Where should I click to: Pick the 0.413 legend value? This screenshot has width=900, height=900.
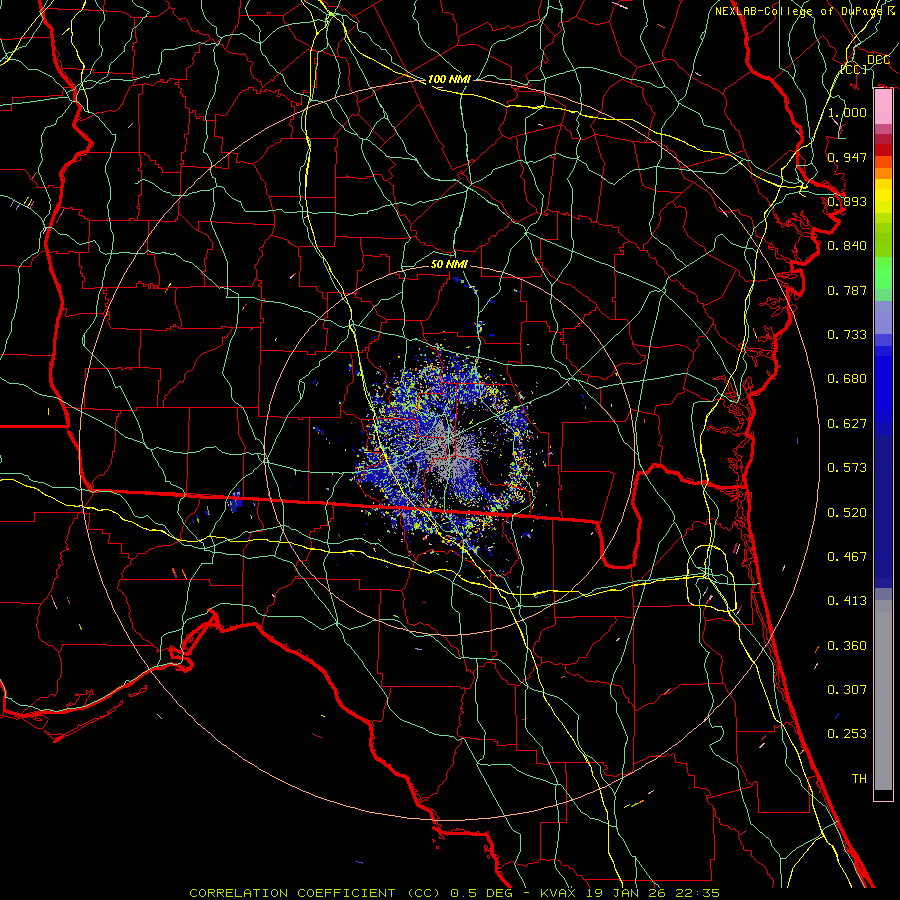pos(847,601)
